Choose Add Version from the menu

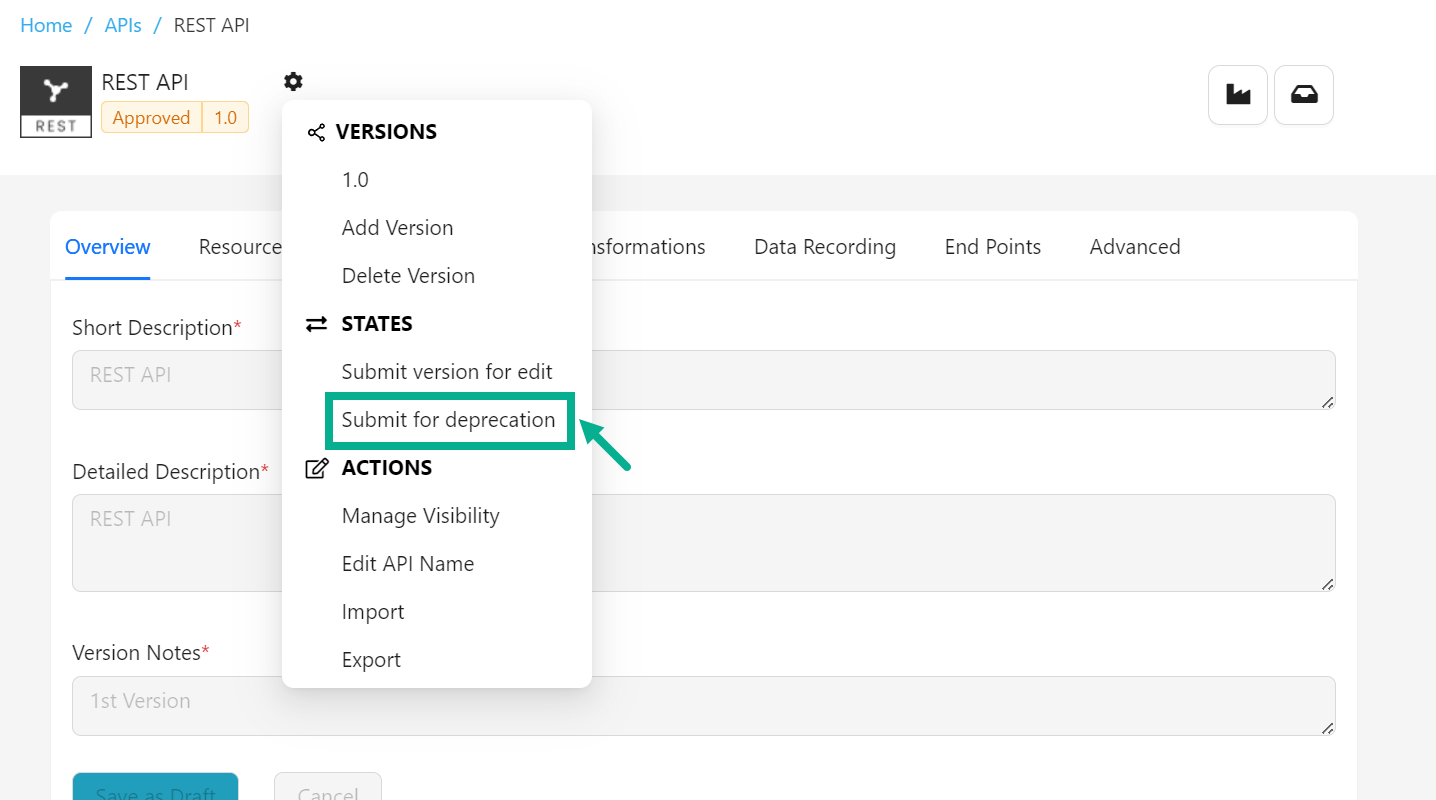pos(397,228)
